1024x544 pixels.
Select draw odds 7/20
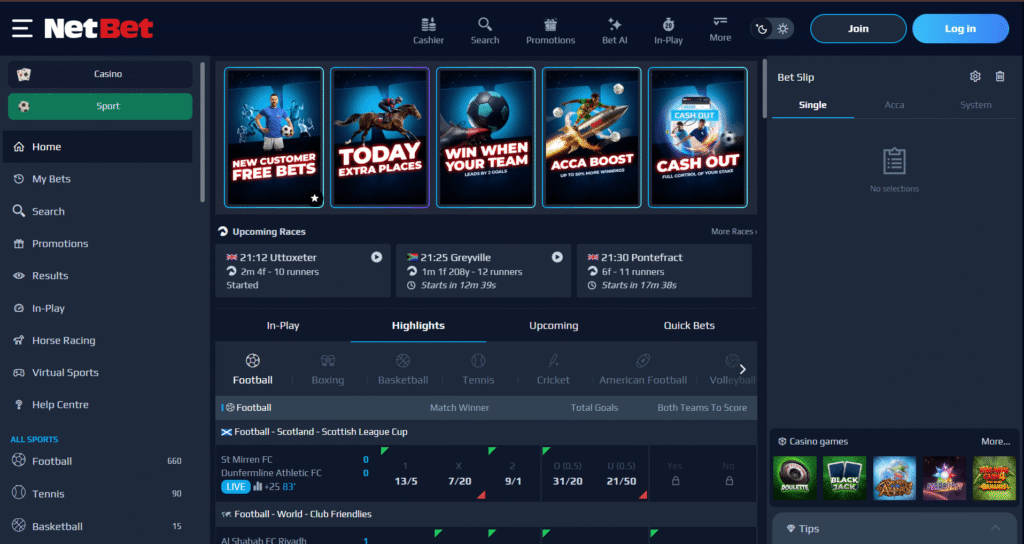click(460, 474)
